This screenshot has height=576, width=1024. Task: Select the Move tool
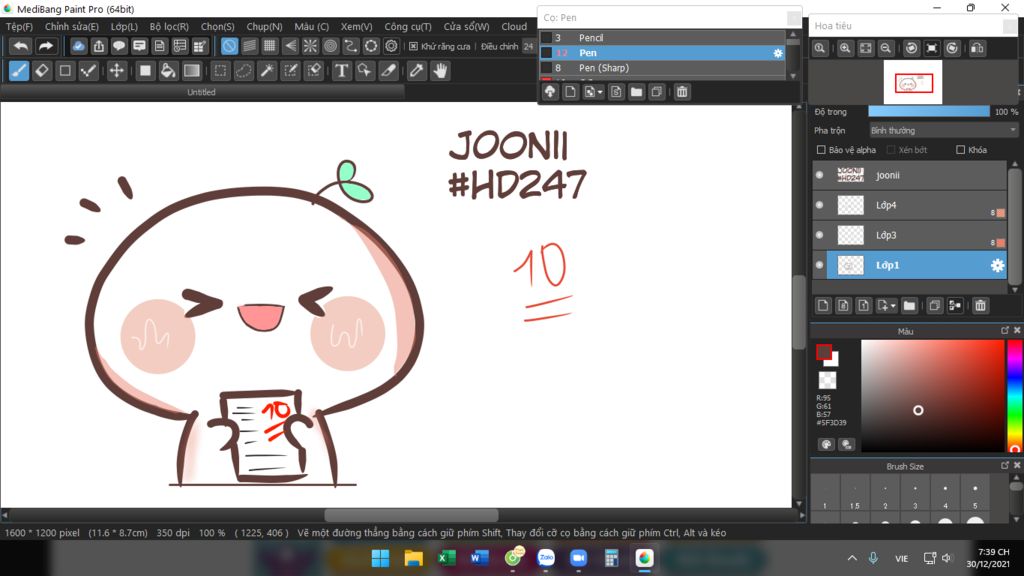point(116,71)
